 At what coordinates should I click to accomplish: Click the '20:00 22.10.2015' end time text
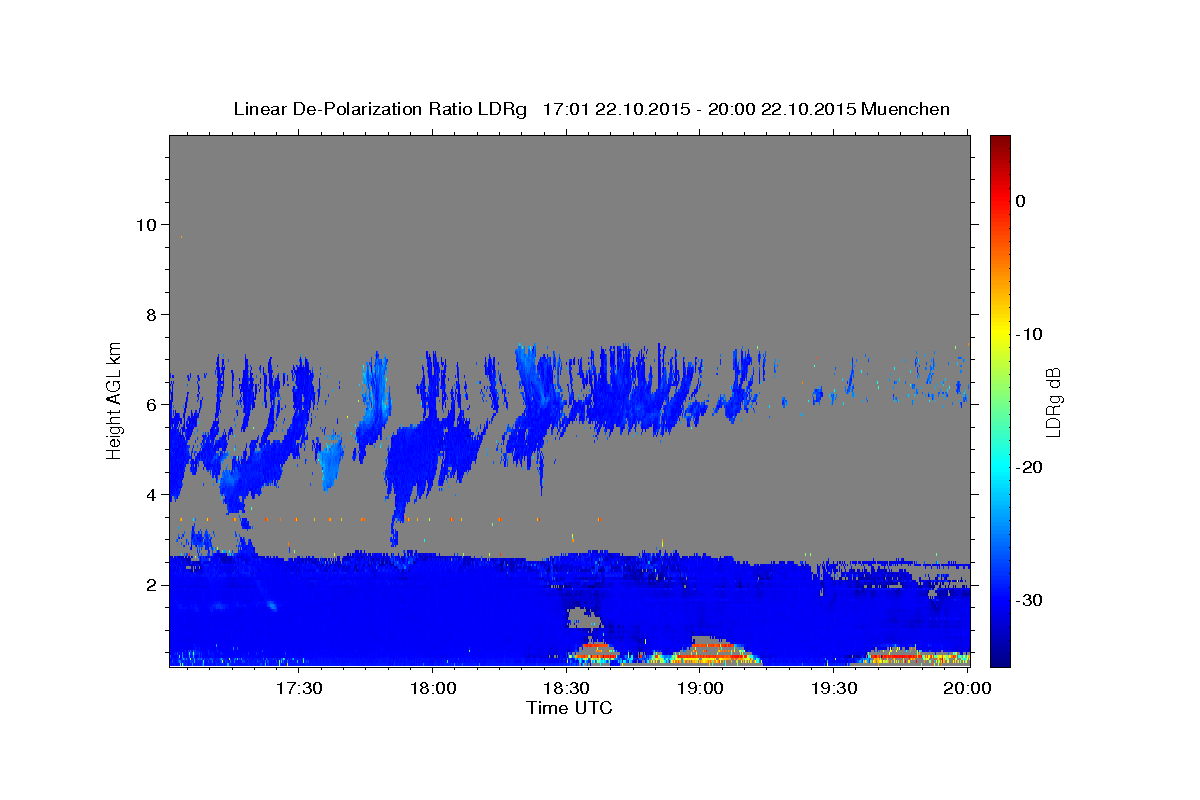tap(782, 109)
